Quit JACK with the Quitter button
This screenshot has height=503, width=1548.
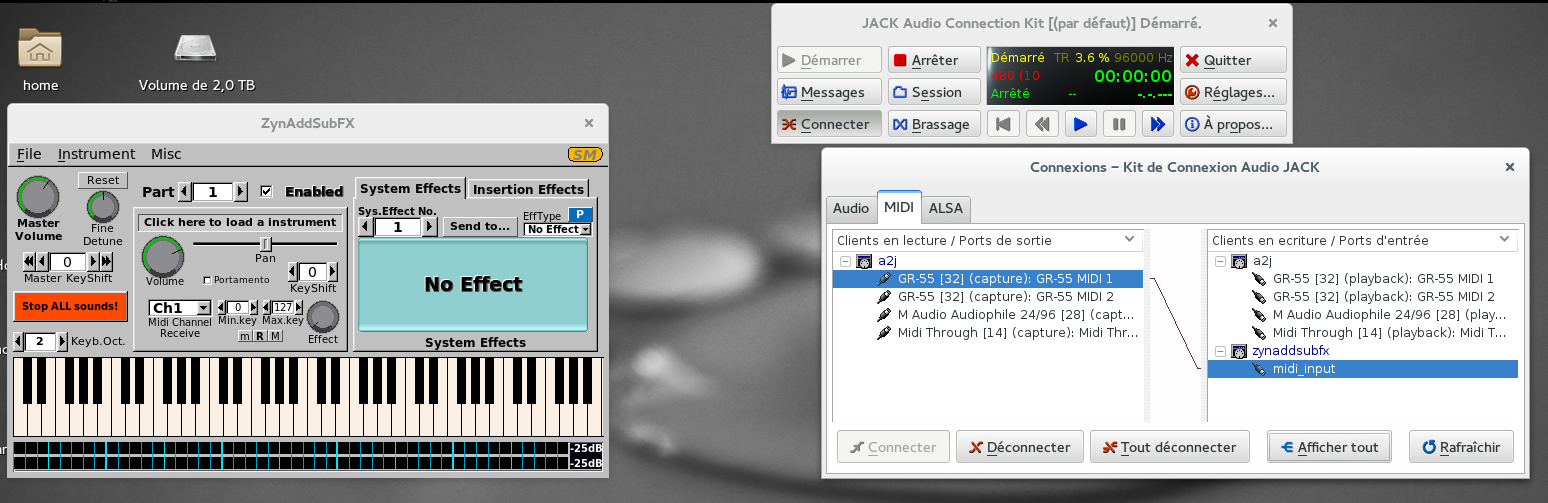click(1232, 60)
